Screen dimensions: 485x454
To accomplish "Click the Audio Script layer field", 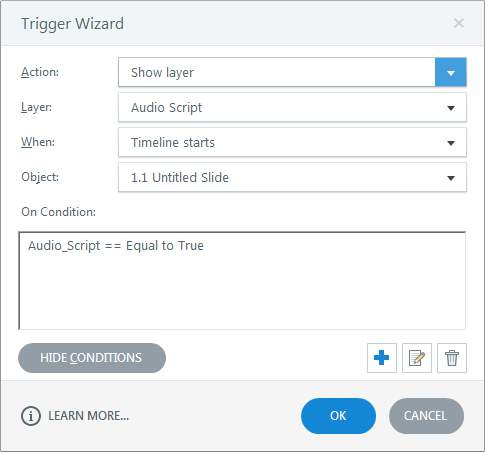I will pos(292,107).
